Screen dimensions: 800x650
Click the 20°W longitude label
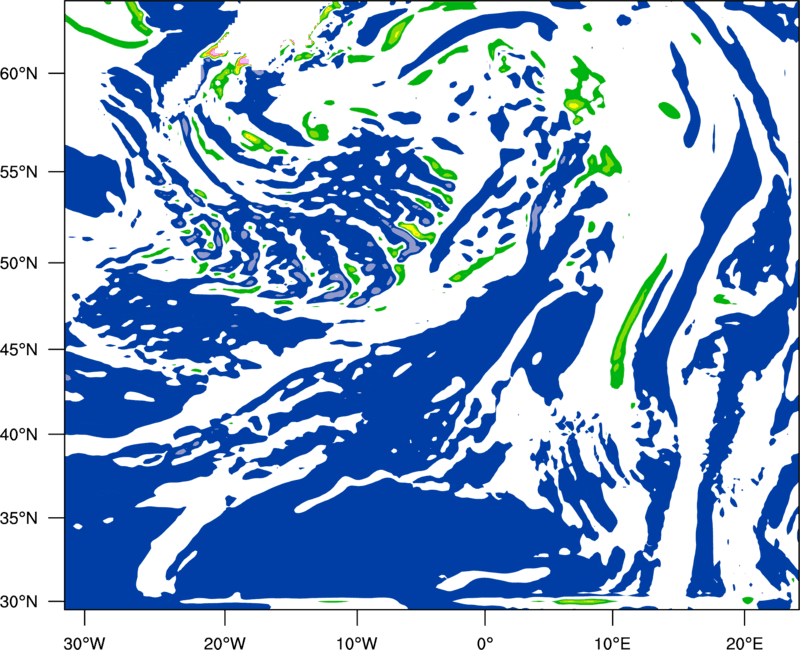[224, 643]
